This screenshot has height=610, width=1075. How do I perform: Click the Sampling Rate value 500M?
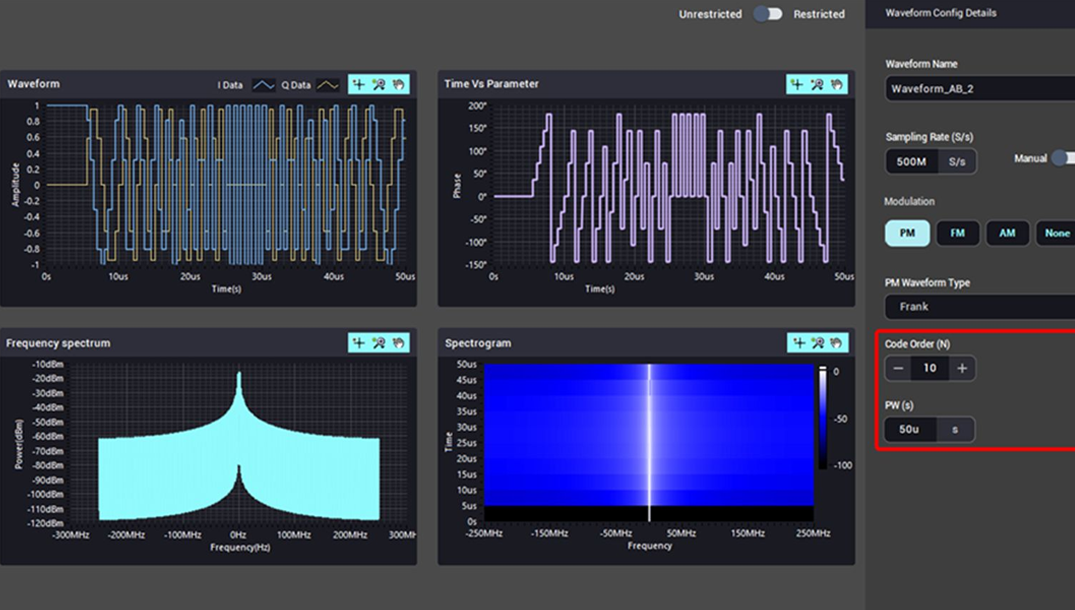pyautogui.click(x=912, y=162)
